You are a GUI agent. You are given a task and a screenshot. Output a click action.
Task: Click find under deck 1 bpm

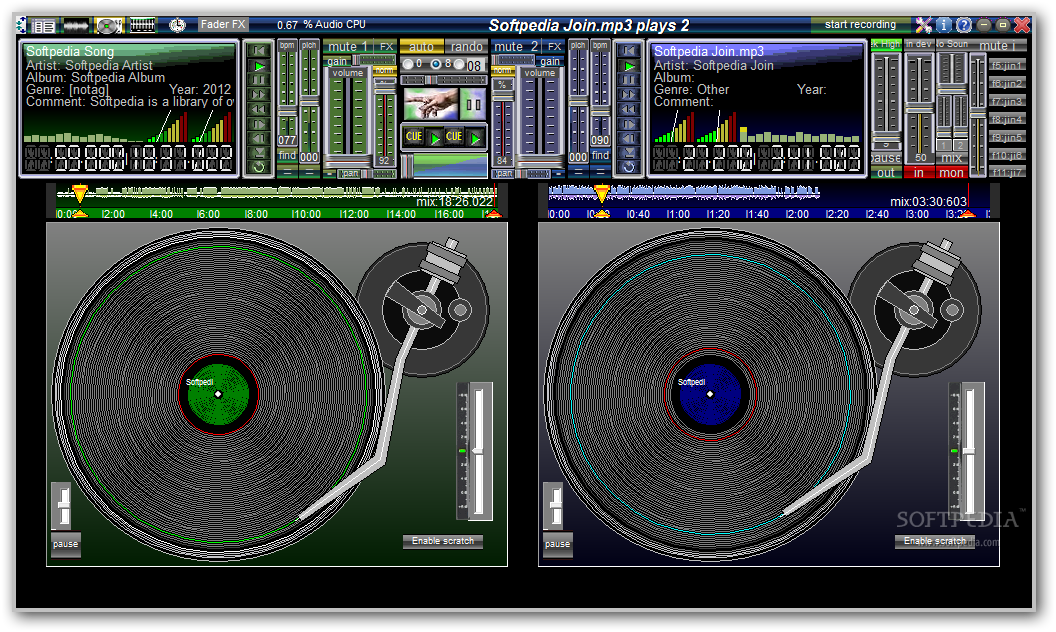coord(287,156)
